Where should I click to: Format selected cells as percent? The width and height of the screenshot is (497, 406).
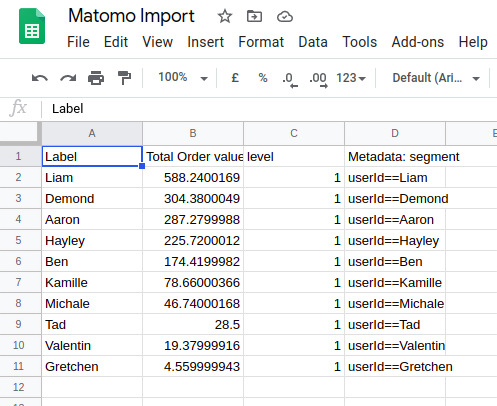pyautogui.click(x=263, y=78)
